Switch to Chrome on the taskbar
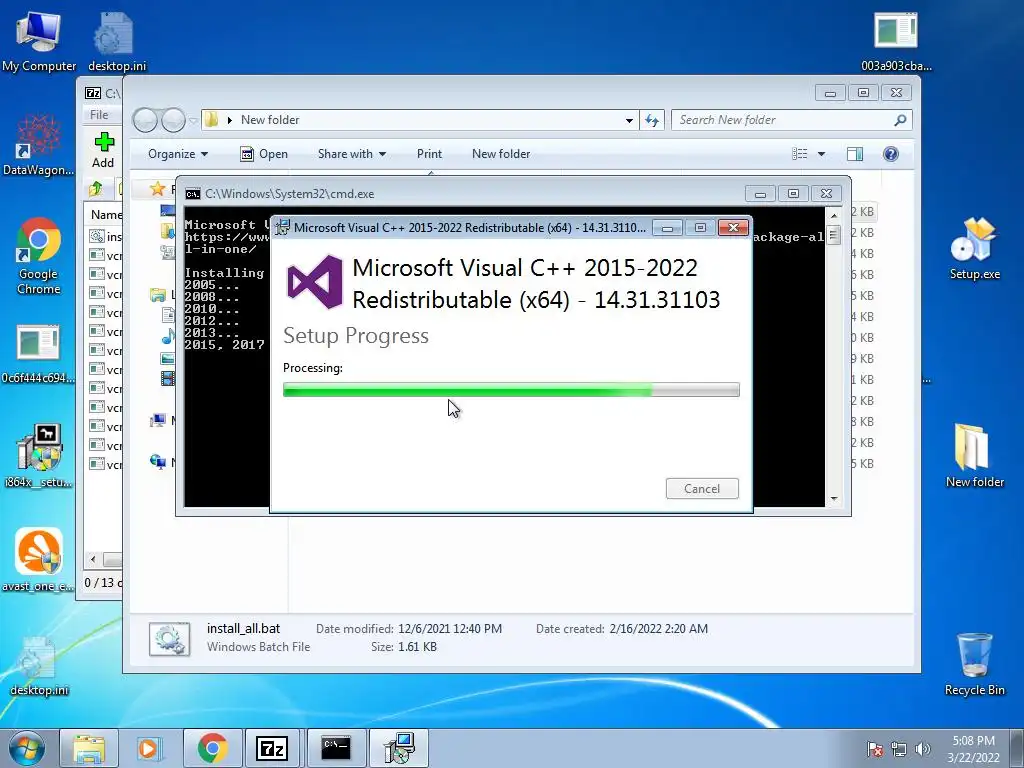 click(212, 748)
